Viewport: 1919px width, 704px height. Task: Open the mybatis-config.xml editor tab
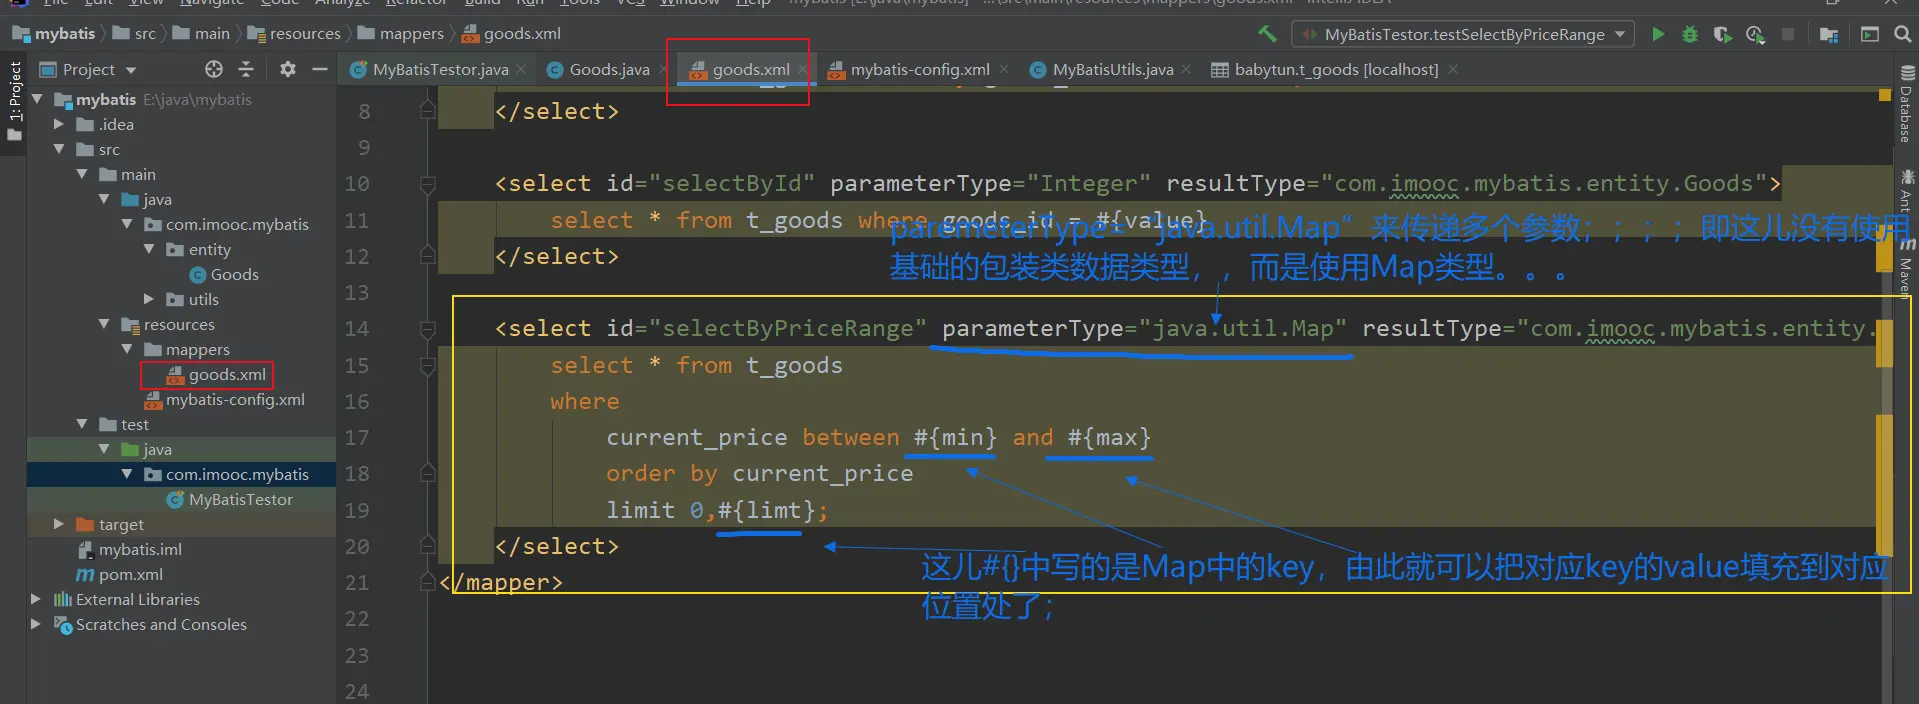pos(919,69)
